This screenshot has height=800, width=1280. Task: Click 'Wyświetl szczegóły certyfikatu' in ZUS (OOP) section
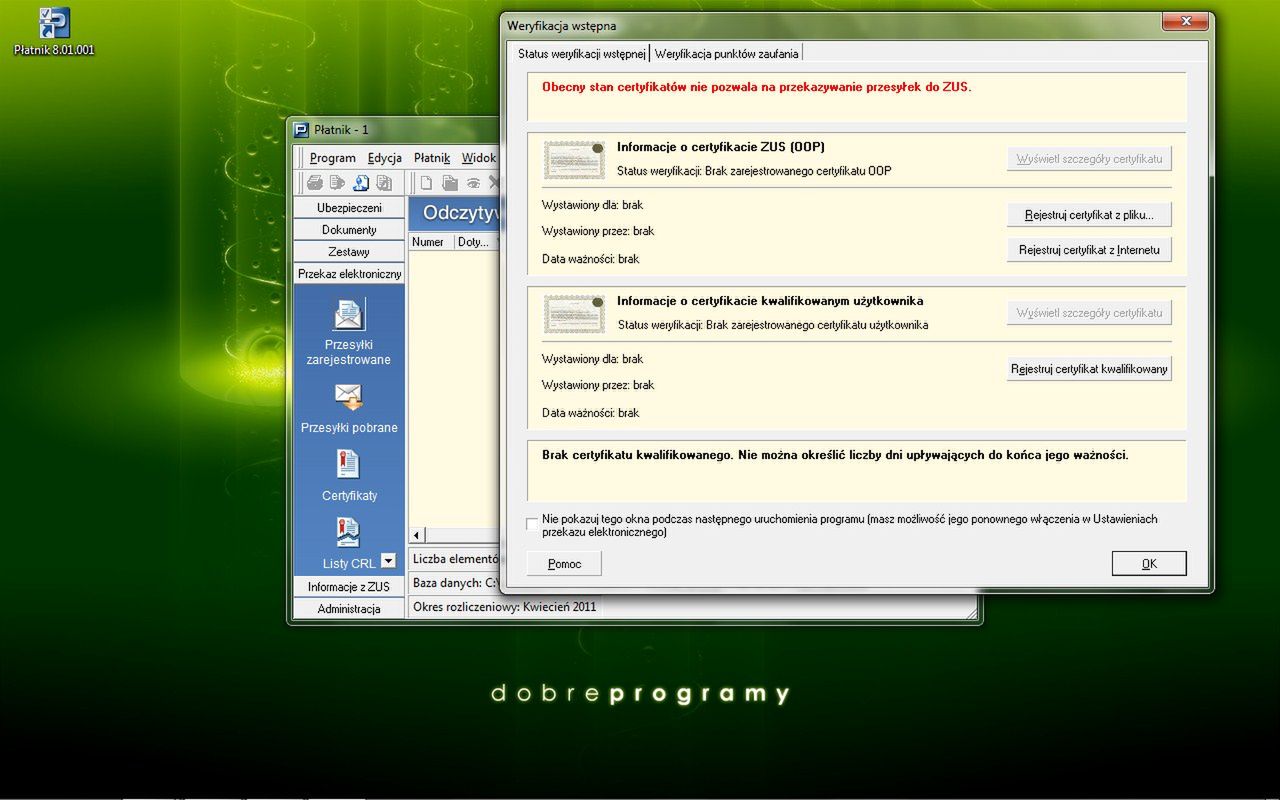pos(1089,159)
